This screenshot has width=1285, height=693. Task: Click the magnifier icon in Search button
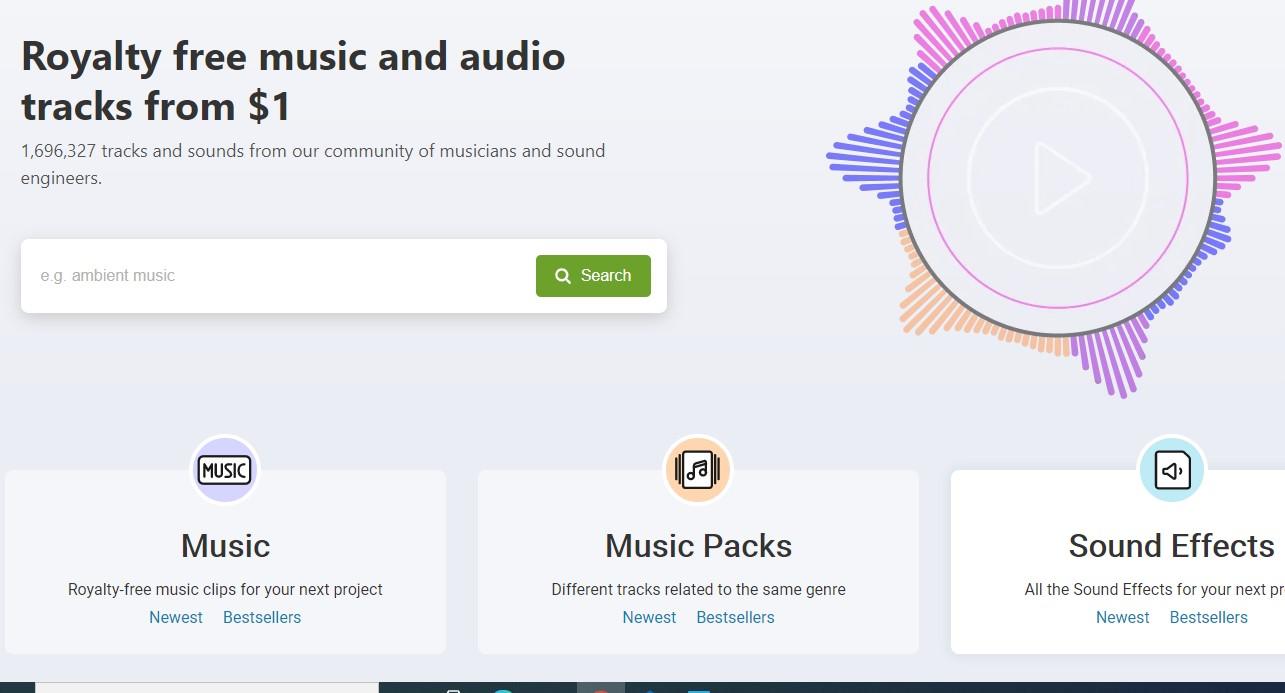(563, 276)
